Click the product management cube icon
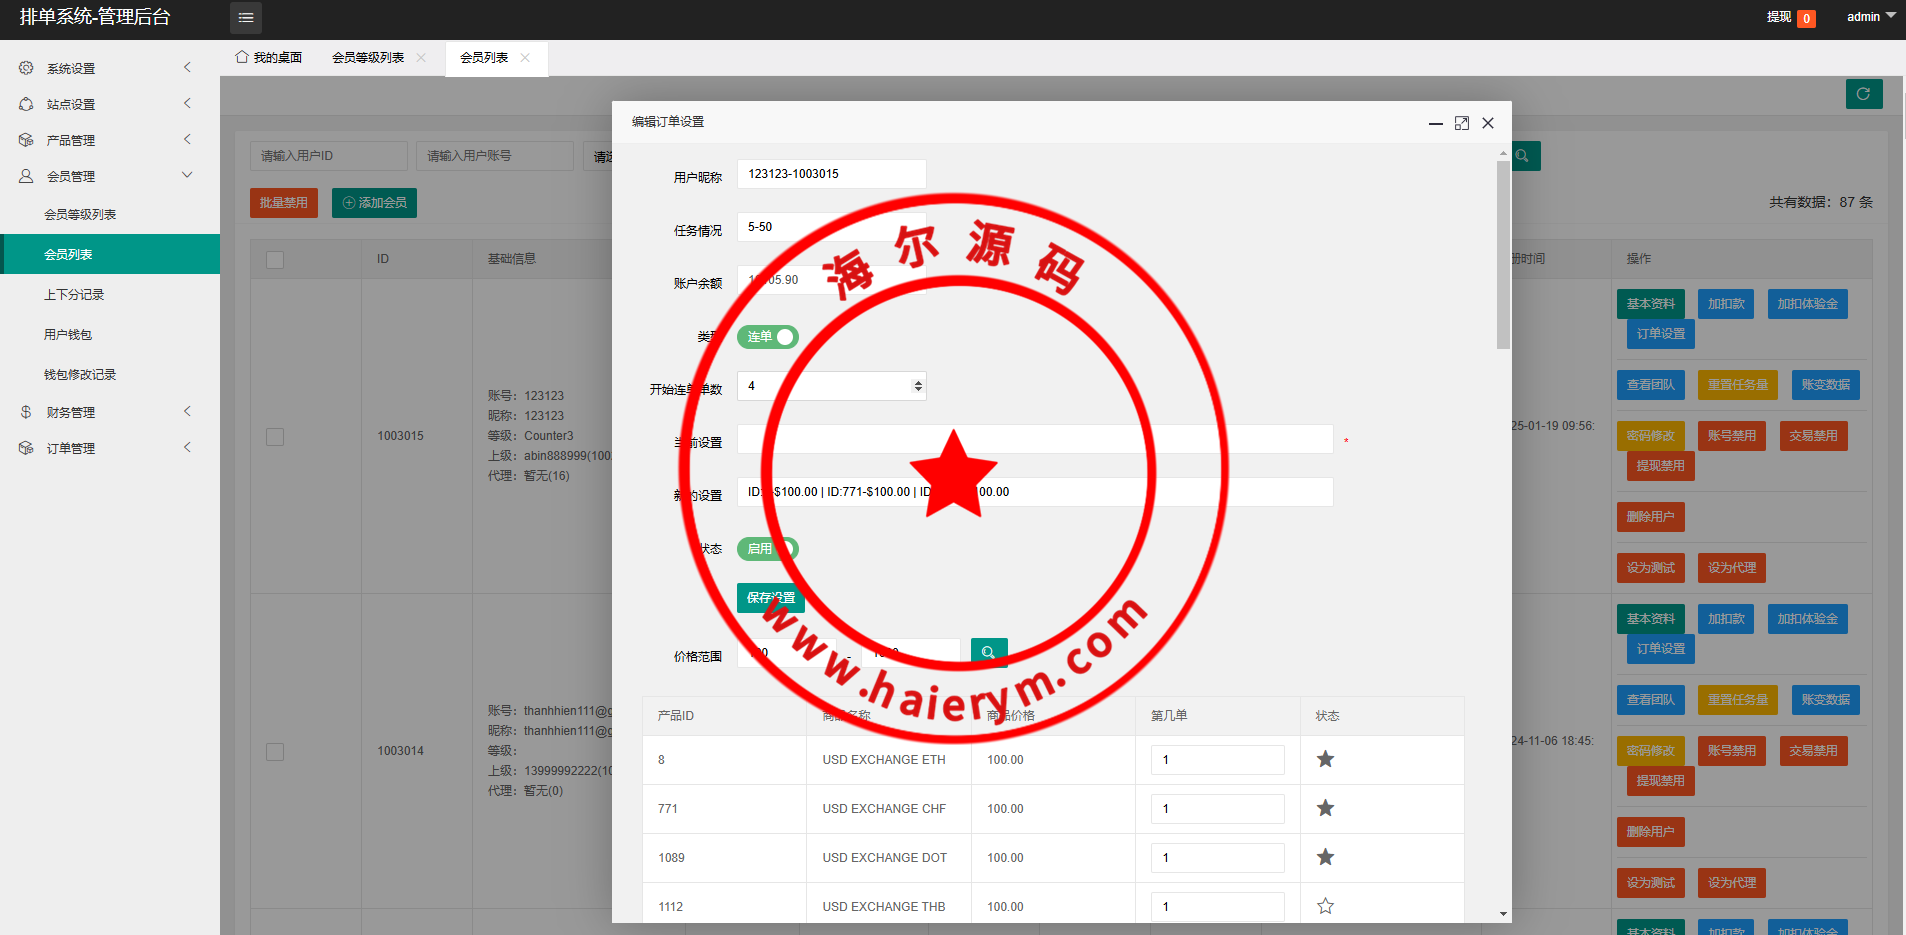 pyautogui.click(x=26, y=140)
